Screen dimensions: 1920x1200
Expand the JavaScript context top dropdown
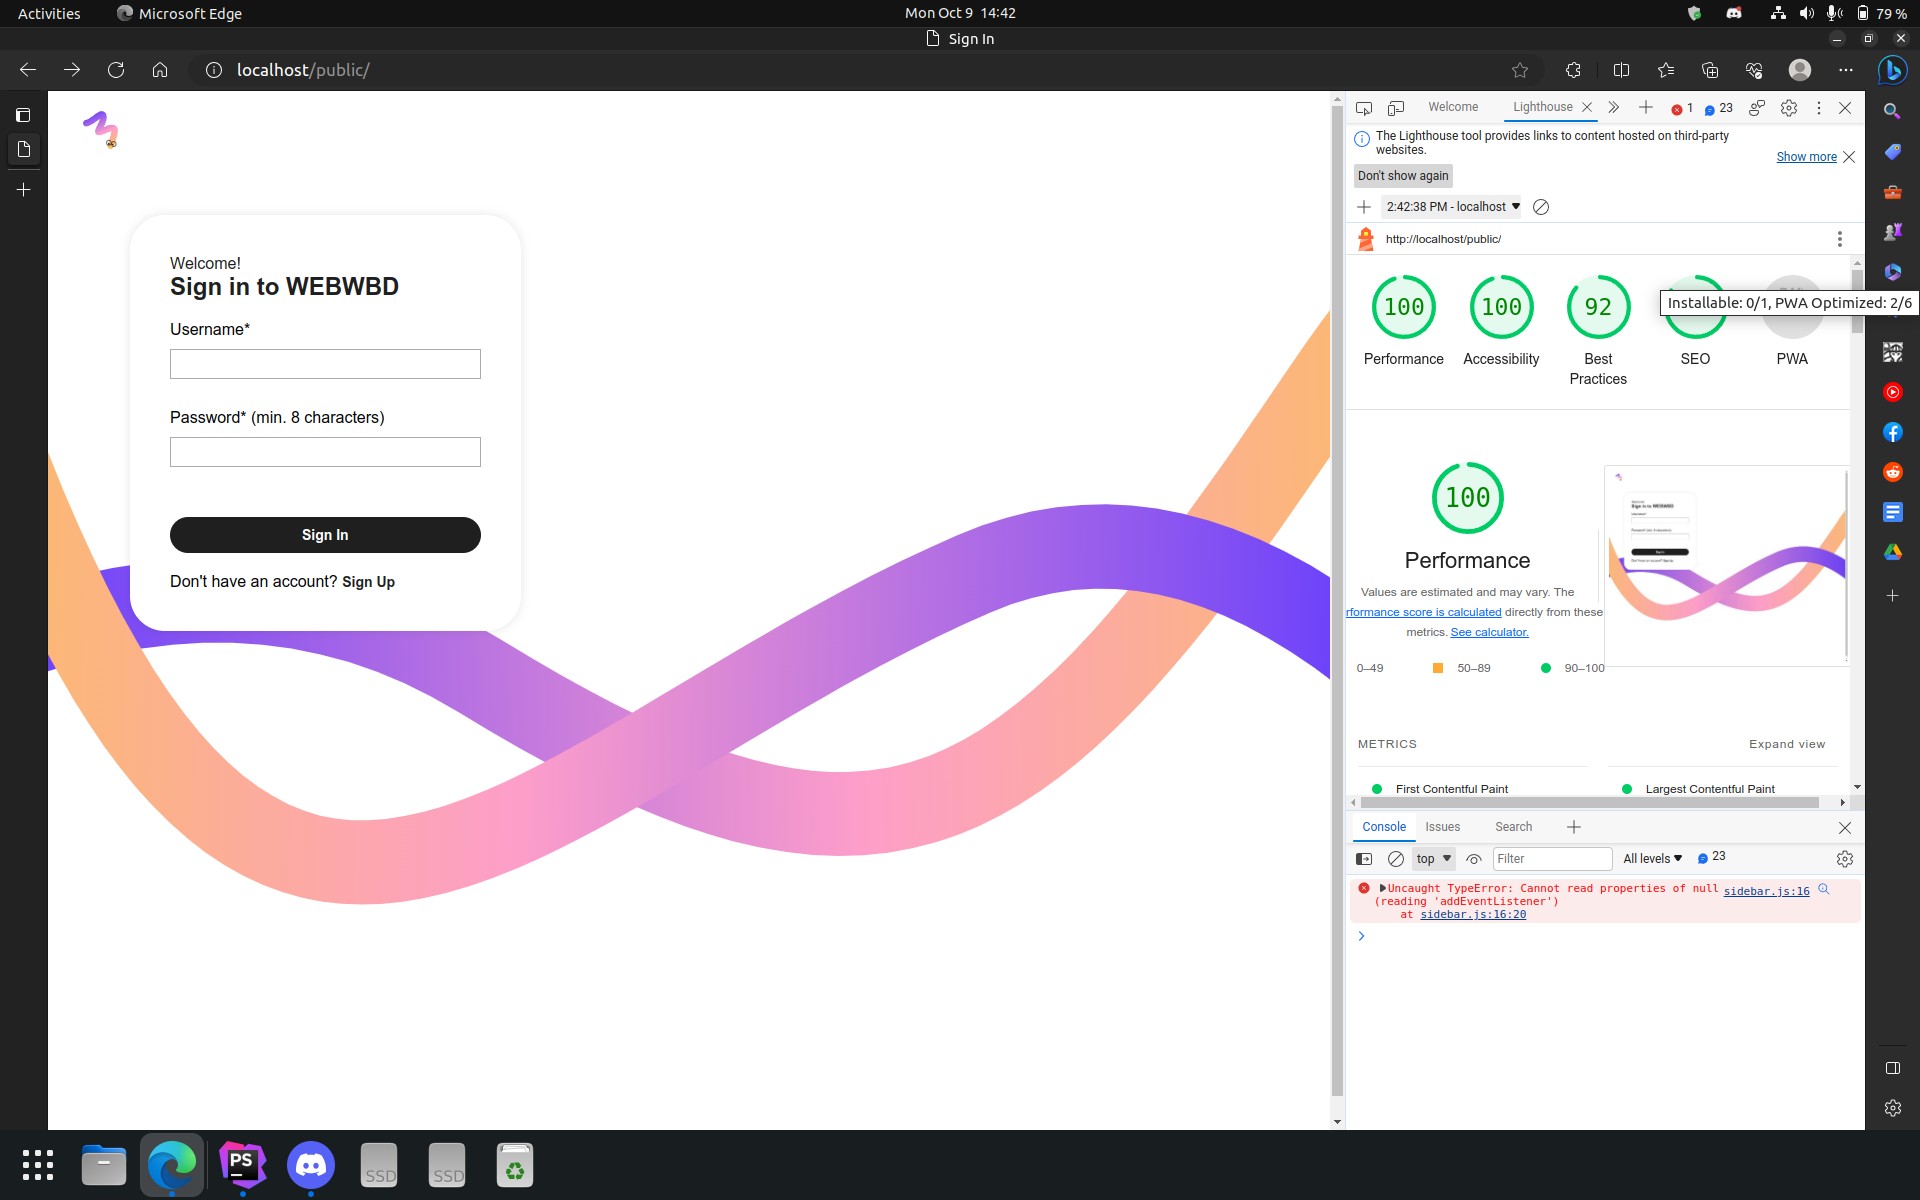click(x=1433, y=859)
